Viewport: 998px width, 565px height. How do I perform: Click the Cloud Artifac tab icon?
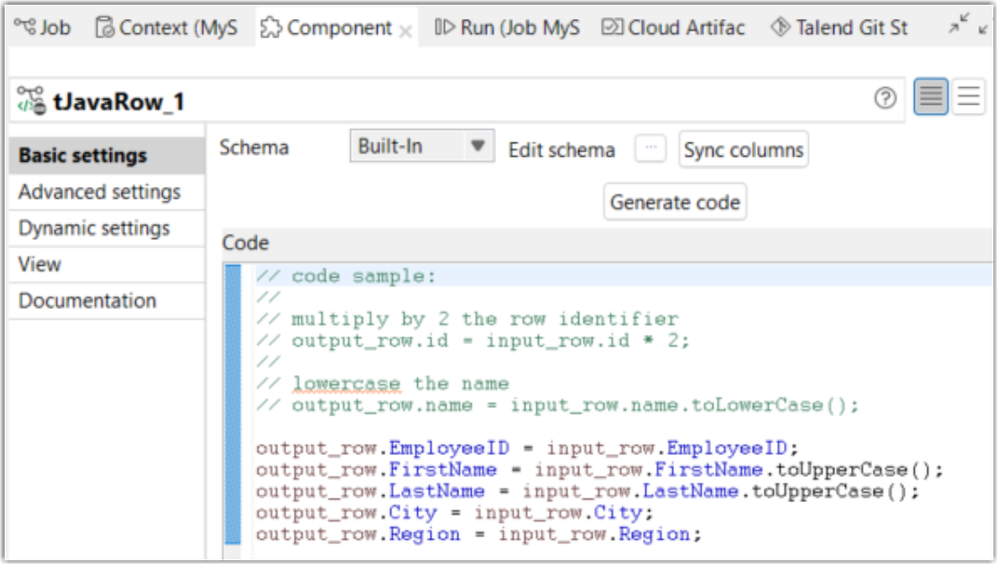click(x=612, y=27)
